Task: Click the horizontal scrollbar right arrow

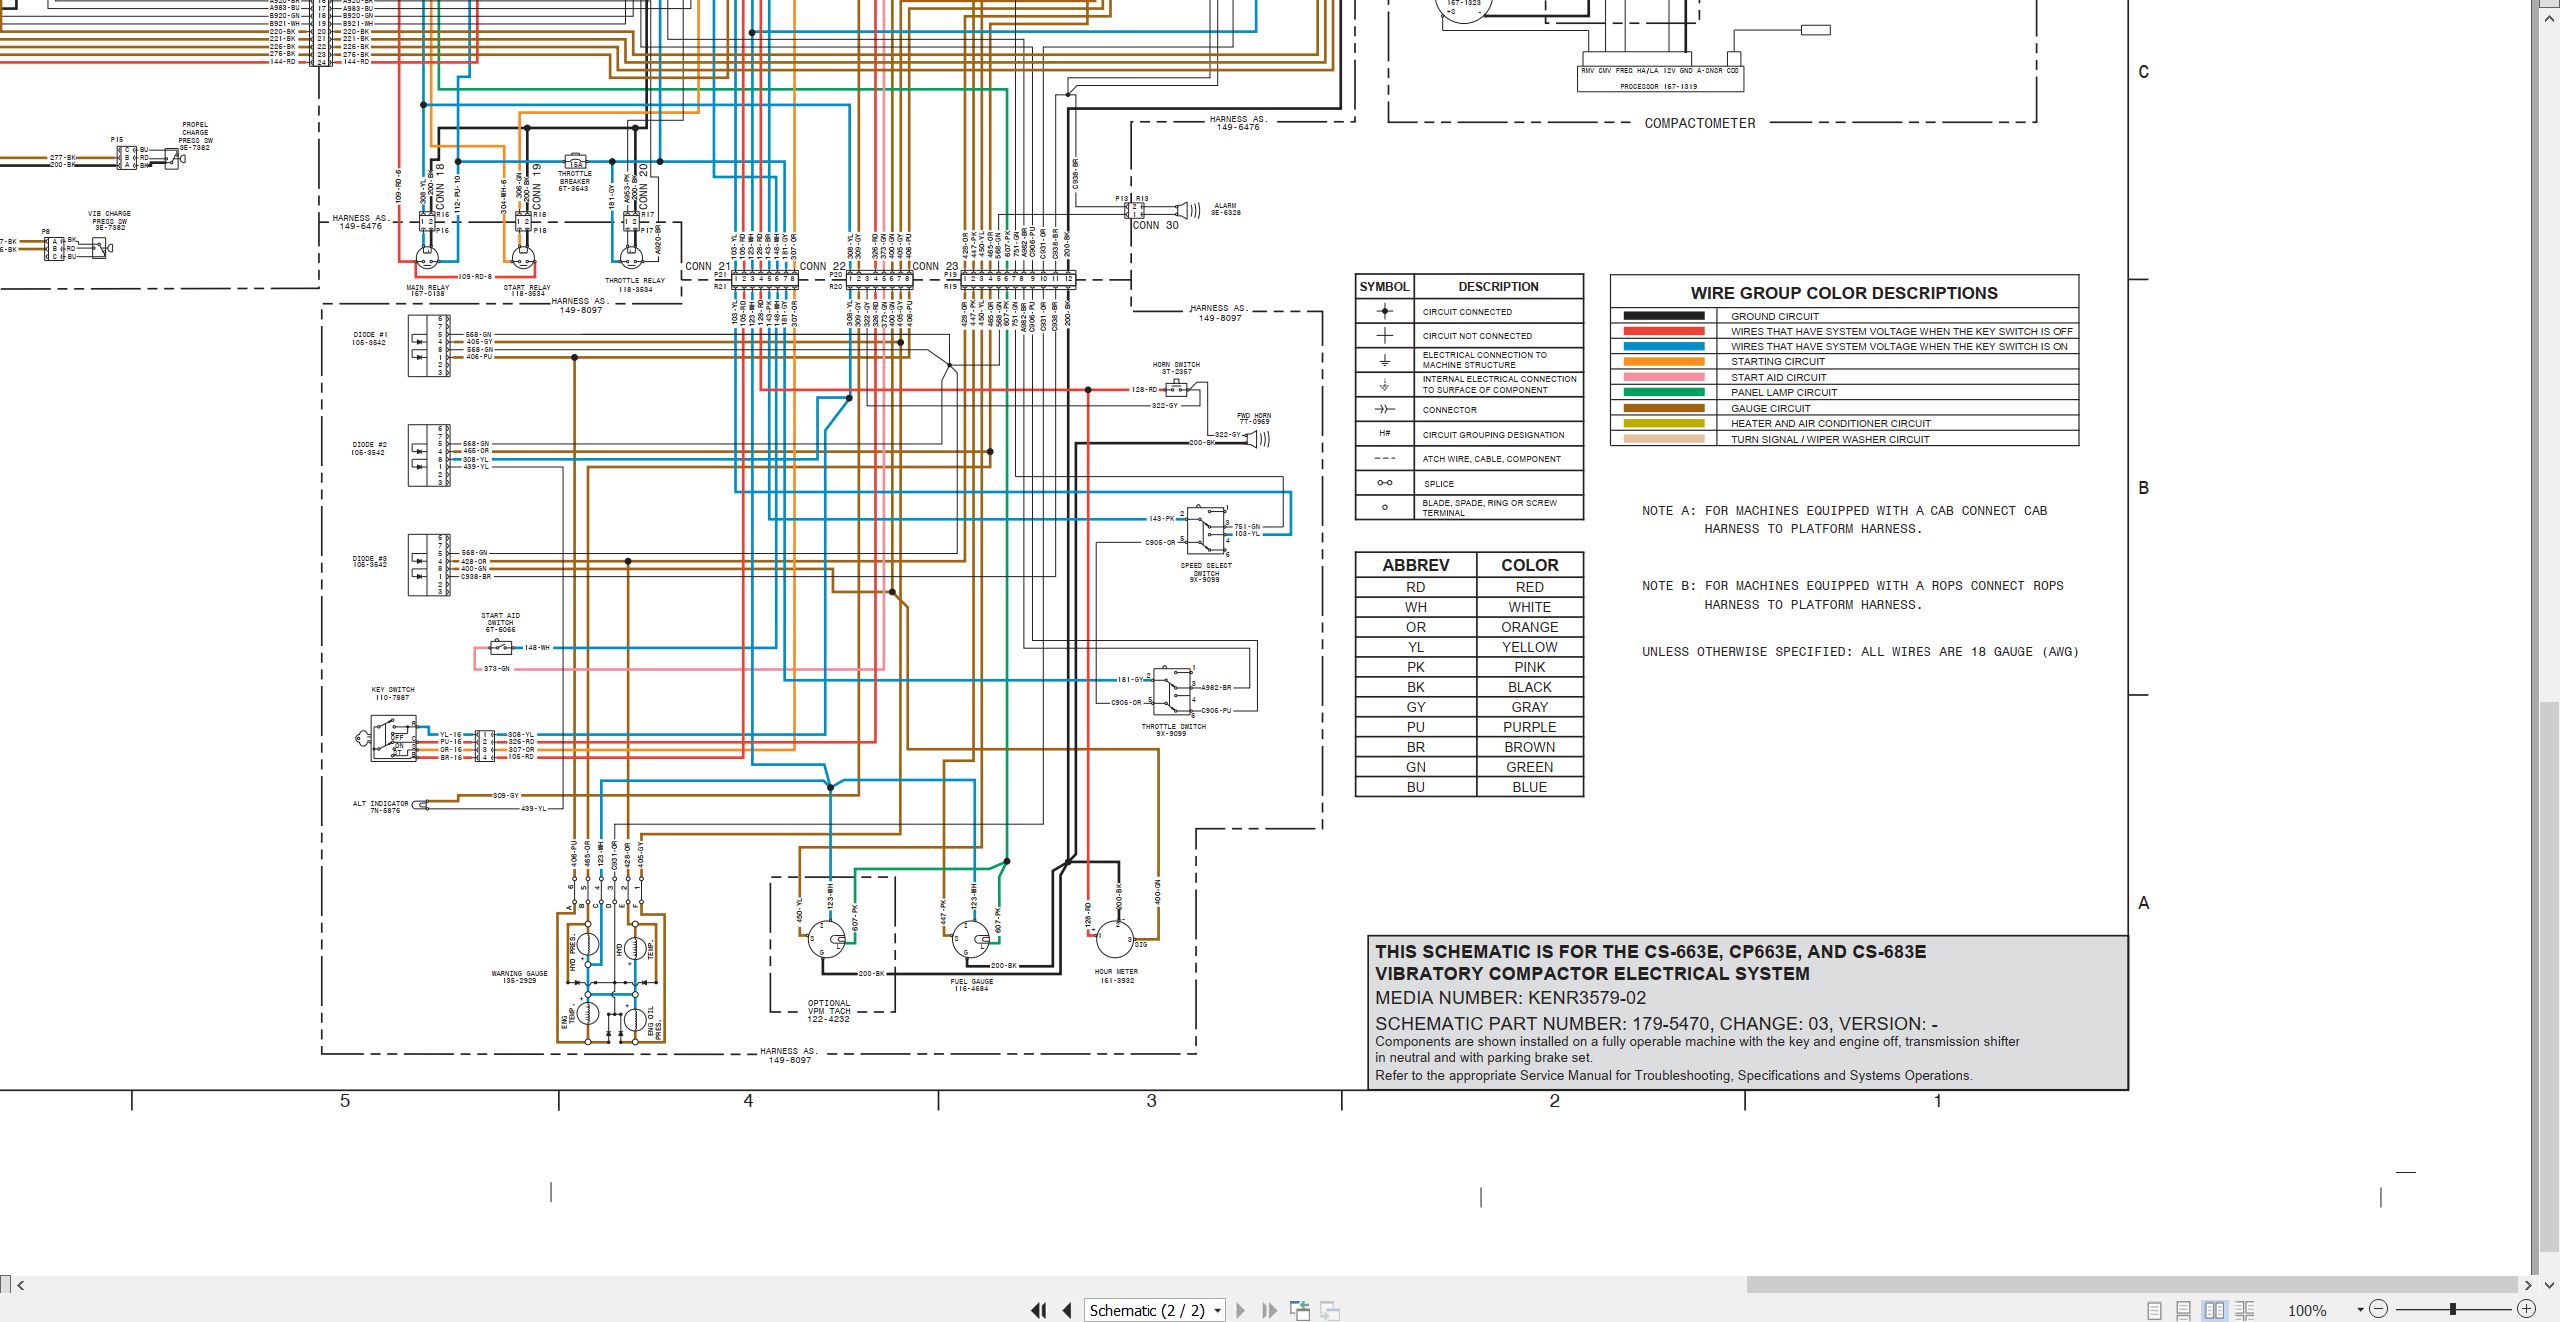Action: pyautogui.click(x=2529, y=1285)
